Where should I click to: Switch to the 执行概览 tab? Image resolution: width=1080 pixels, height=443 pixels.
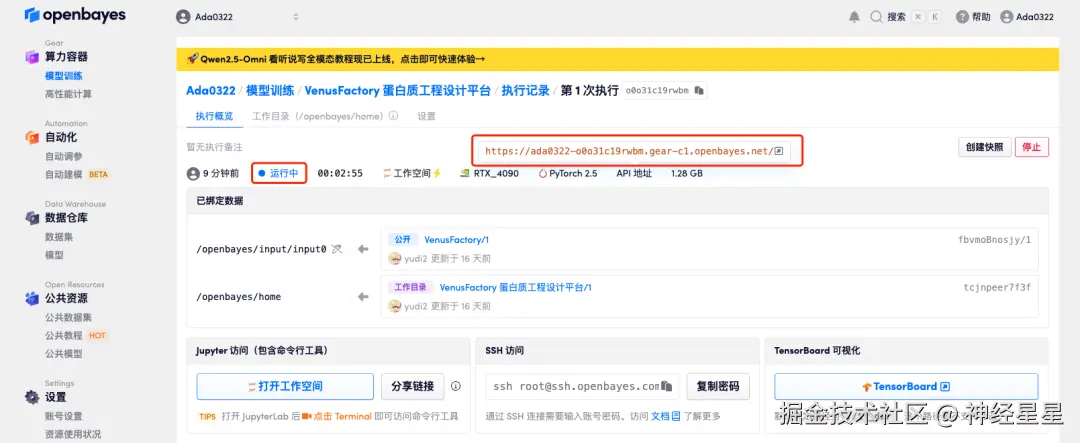(x=214, y=116)
